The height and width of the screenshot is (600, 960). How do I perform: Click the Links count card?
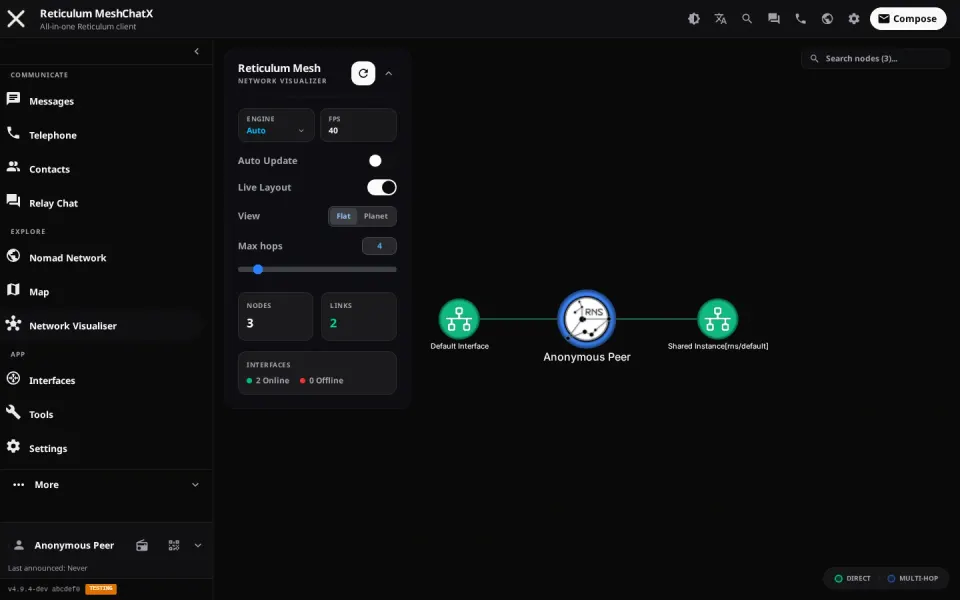[x=359, y=316]
